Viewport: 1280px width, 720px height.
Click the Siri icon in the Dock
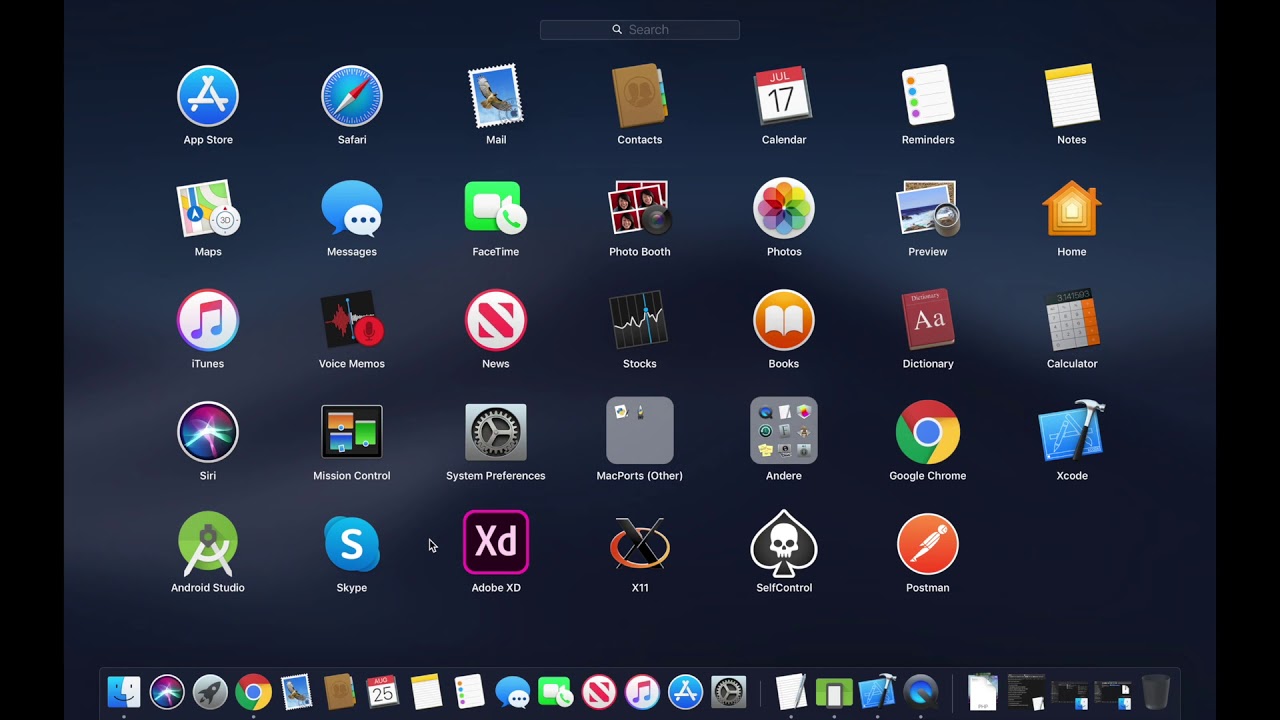click(167, 692)
